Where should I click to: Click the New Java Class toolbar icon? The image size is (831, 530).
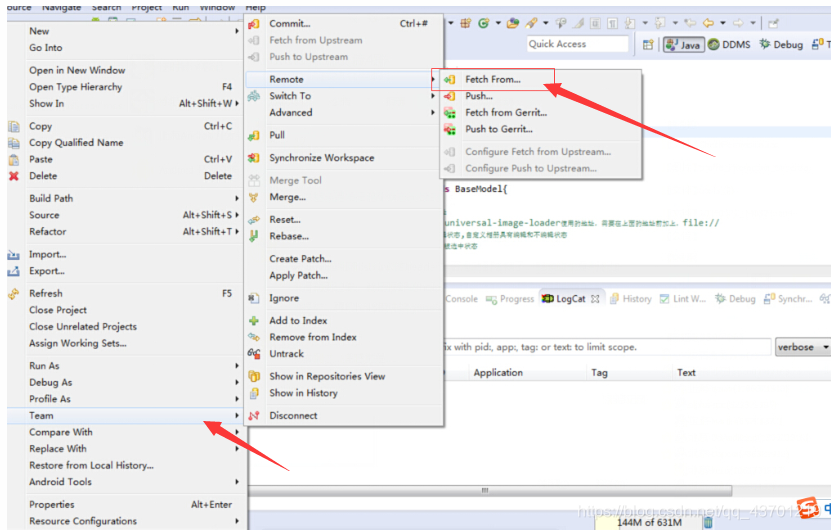[x=483, y=23]
